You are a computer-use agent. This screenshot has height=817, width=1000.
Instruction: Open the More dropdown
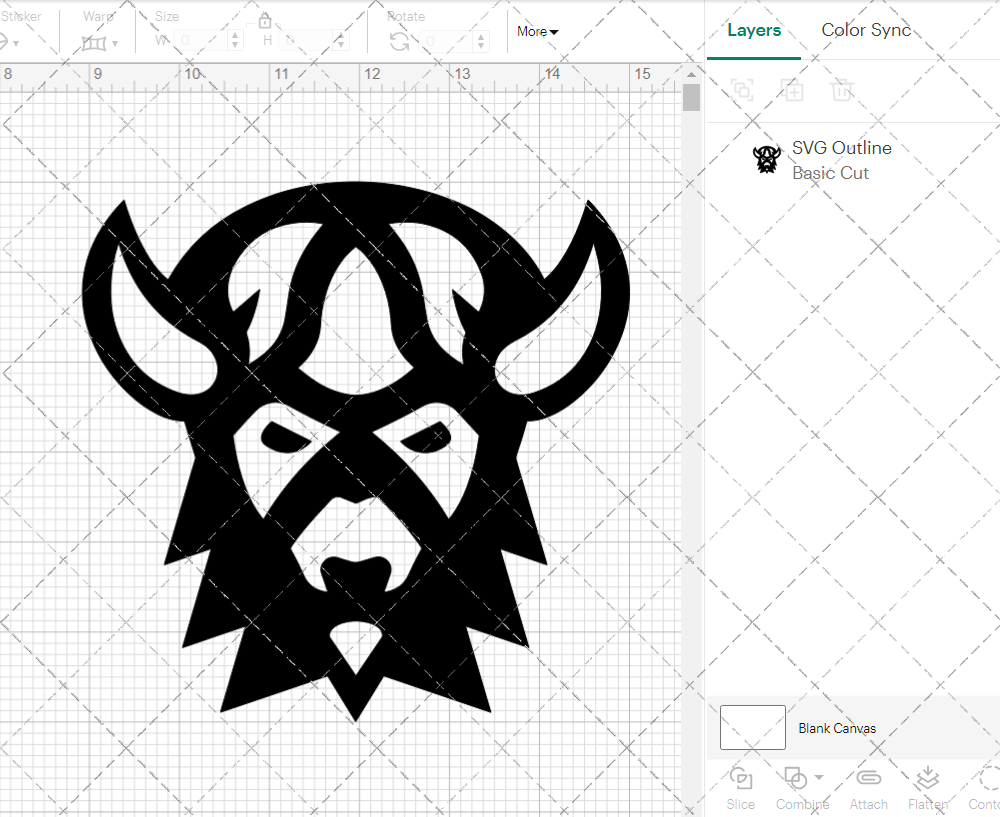coord(537,31)
